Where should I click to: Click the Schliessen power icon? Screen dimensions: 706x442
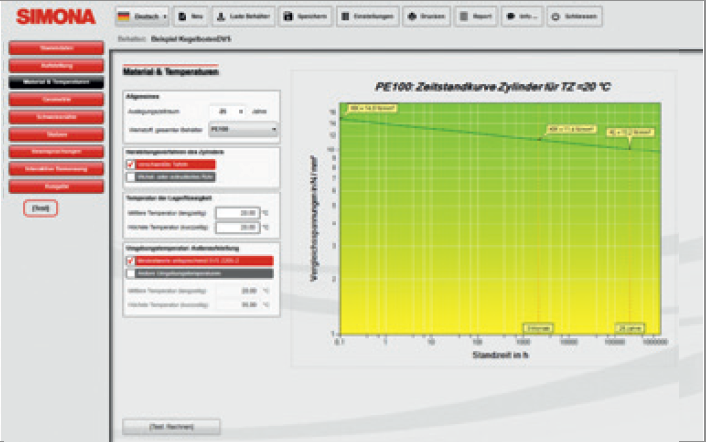tap(574, 17)
